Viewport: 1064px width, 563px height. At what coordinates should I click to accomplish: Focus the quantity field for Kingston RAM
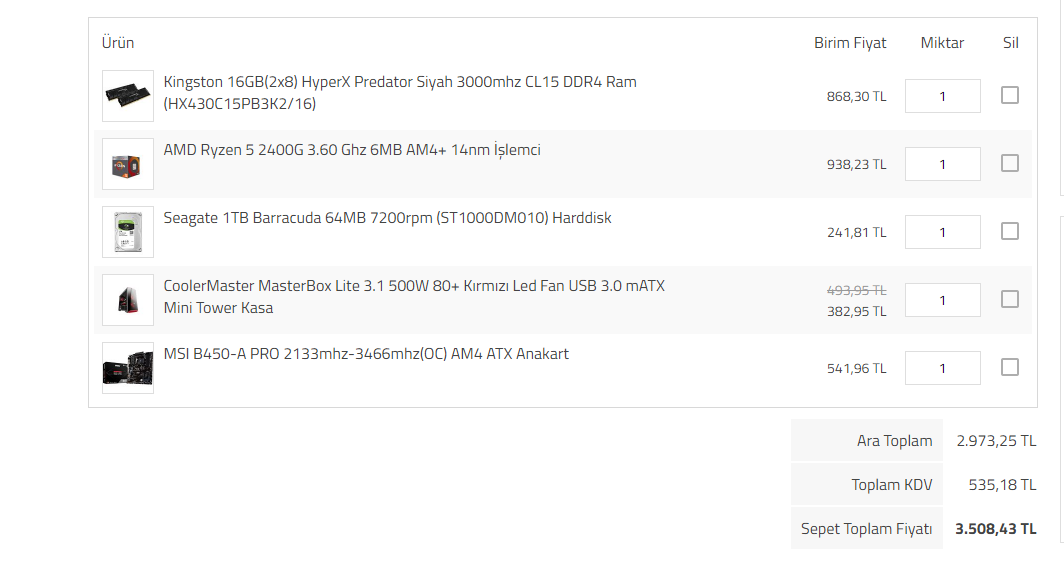942,96
